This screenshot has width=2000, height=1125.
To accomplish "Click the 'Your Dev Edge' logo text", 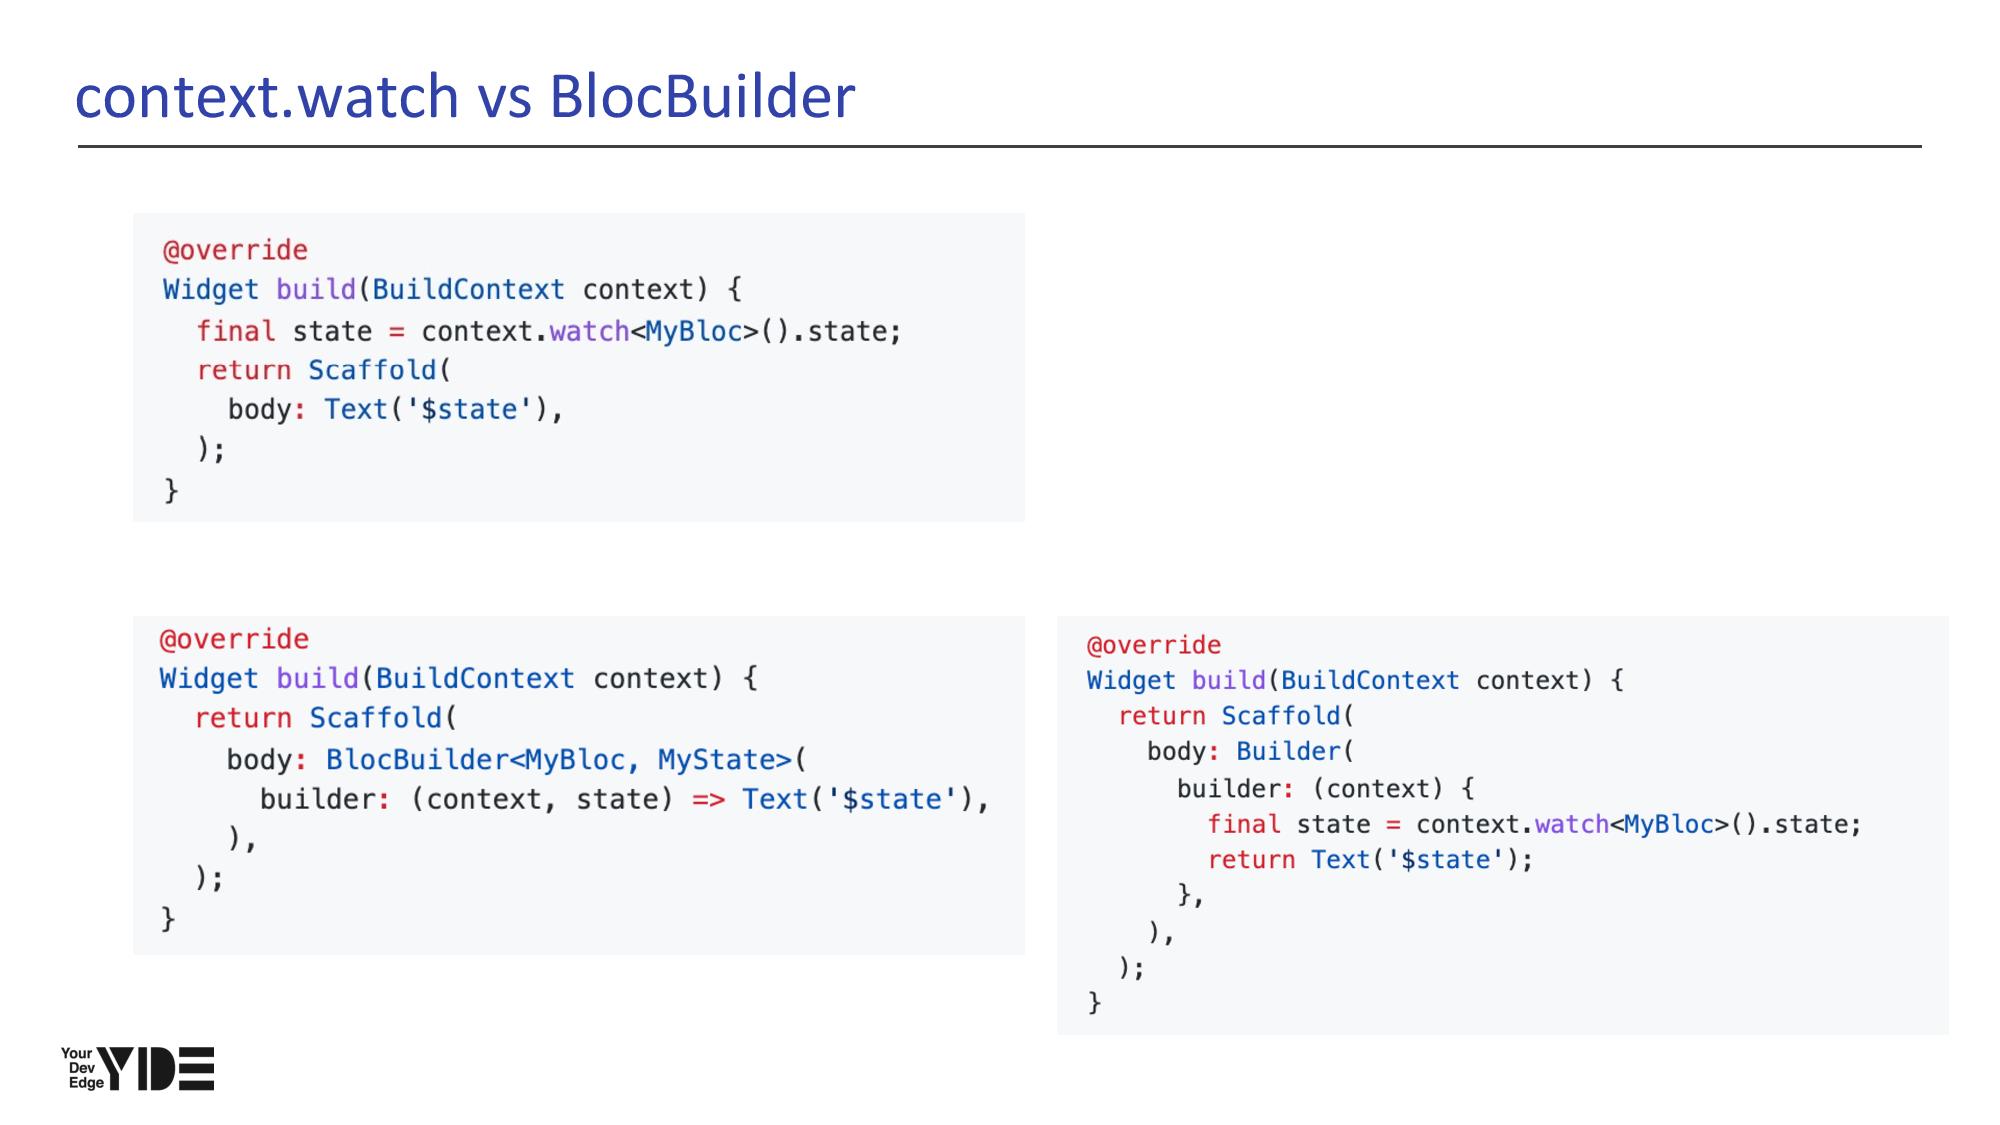I will (x=79, y=1068).
